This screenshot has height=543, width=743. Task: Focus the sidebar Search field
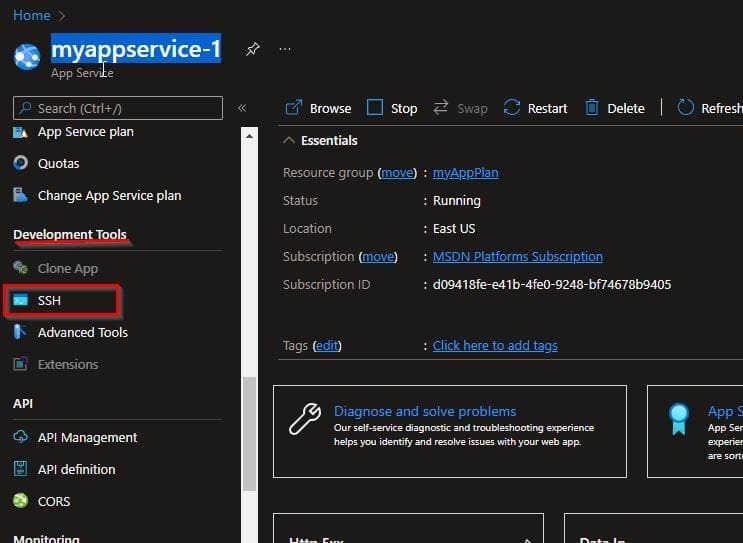point(125,108)
